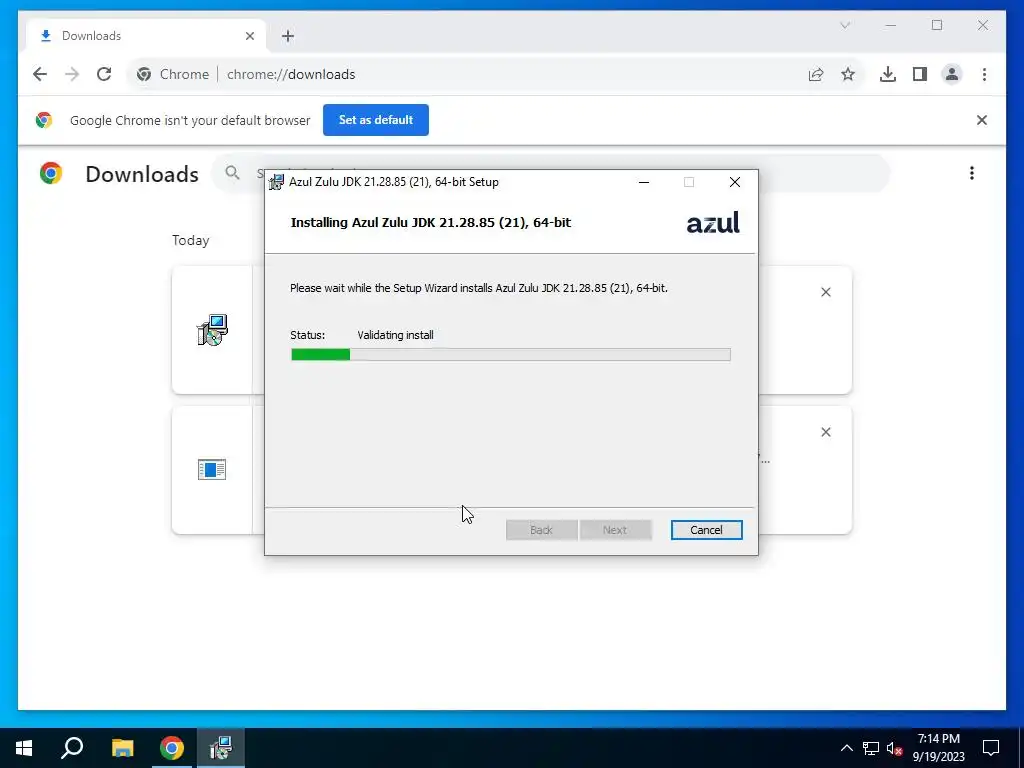Open network status tray icon
This screenshot has height=768, width=1024.
pyautogui.click(x=871, y=748)
